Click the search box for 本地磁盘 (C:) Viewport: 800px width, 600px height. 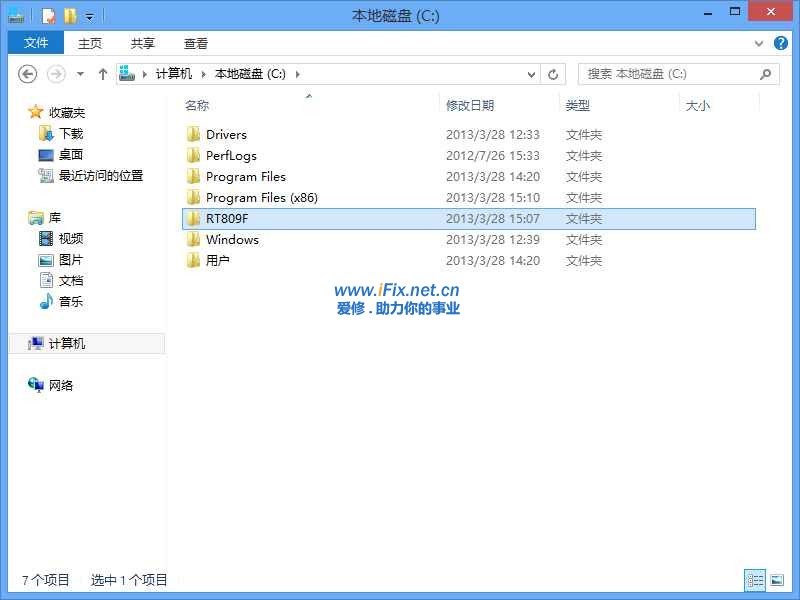tap(670, 74)
